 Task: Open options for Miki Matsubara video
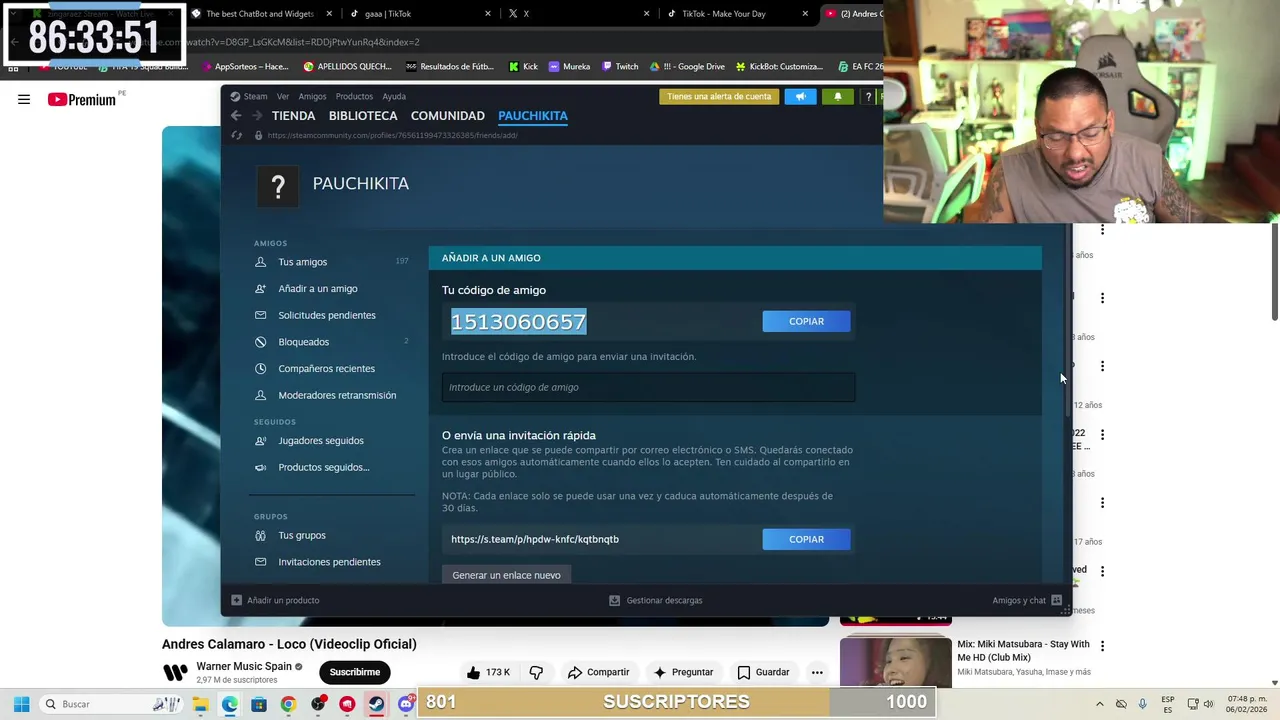(x=1102, y=646)
